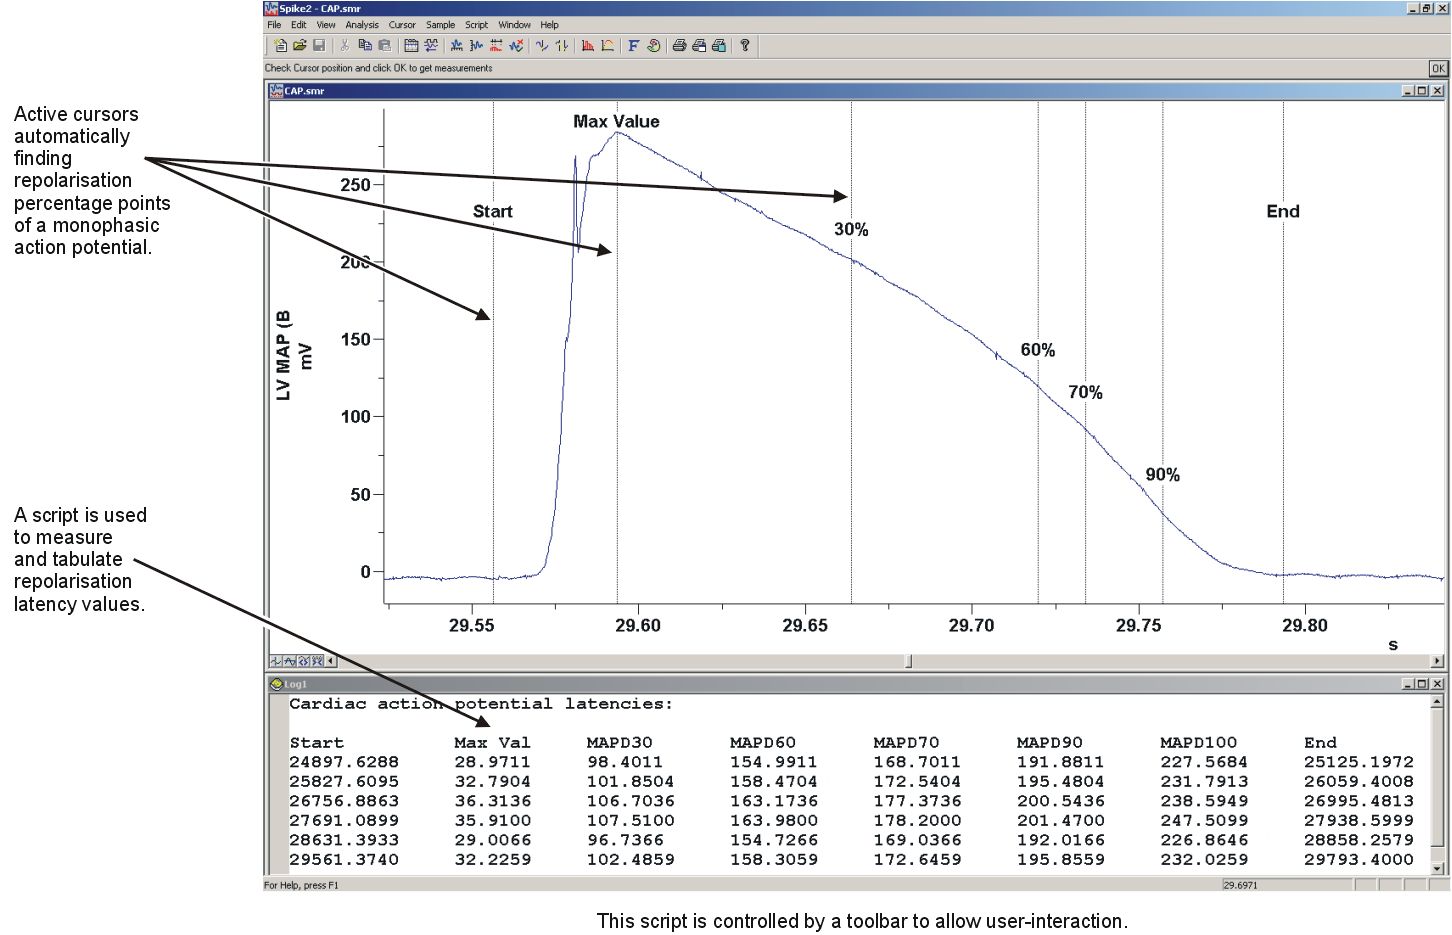Click the Copy toolbar icon

[365, 45]
